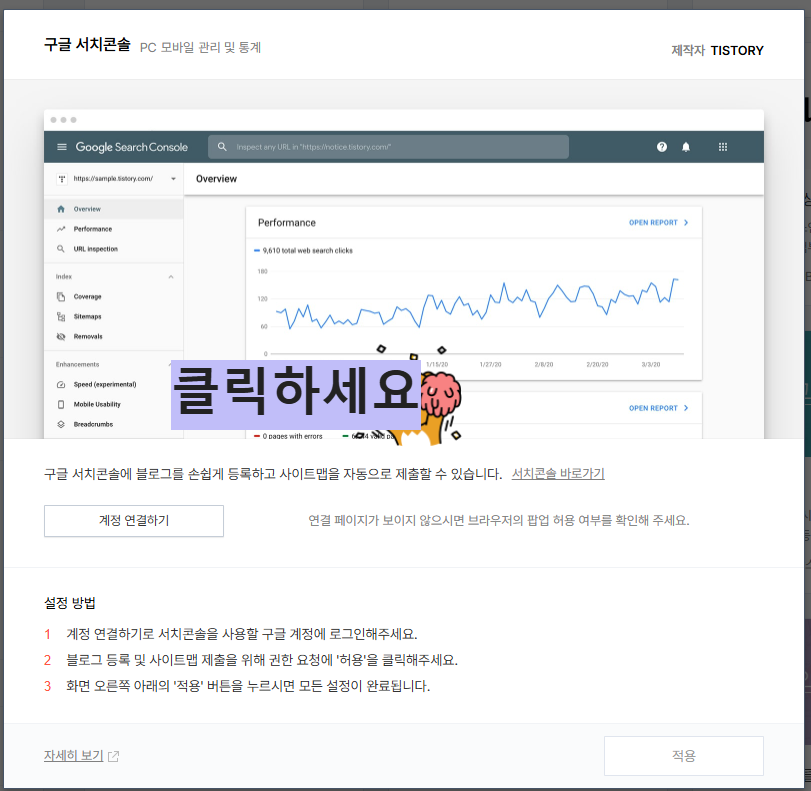The width and height of the screenshot is (811, 791).
Task: Select the Removals eye-slash icon in sidebar
Action: (x=61, y=336)
